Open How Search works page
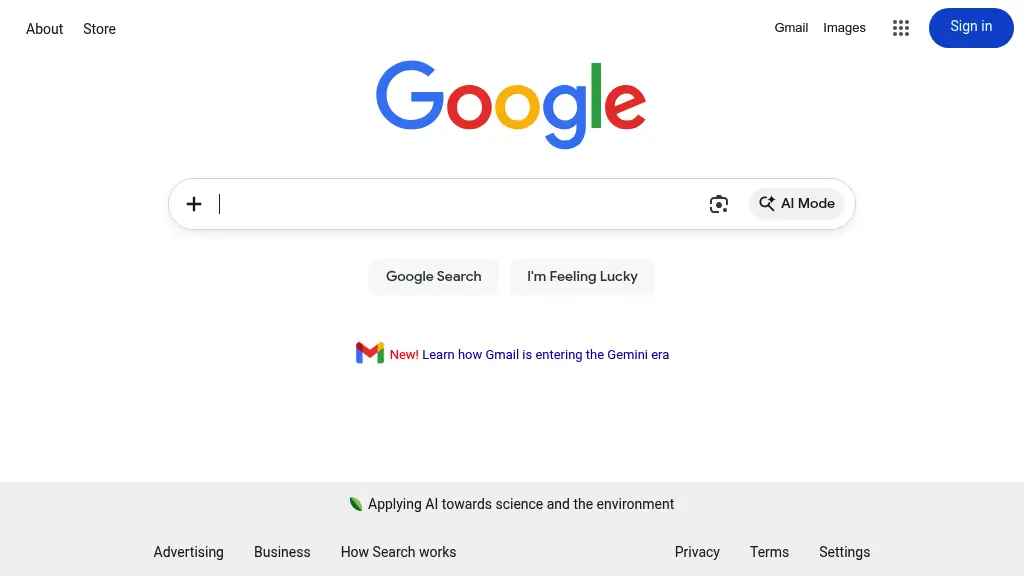 point(398,552)
